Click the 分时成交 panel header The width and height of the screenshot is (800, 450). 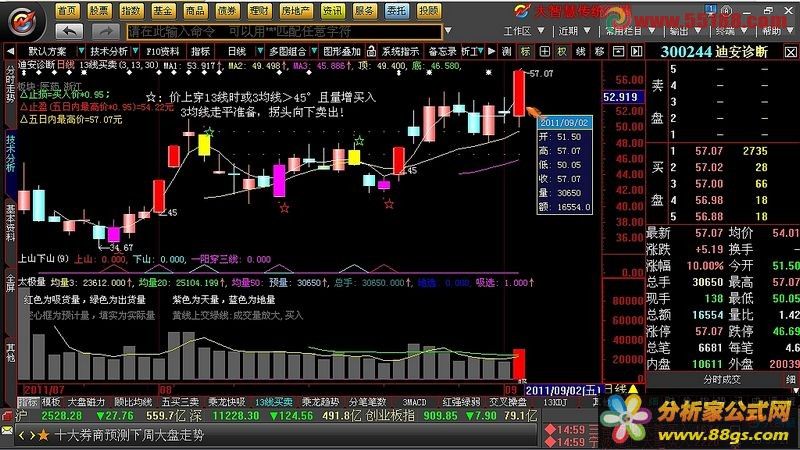(722, 380)
